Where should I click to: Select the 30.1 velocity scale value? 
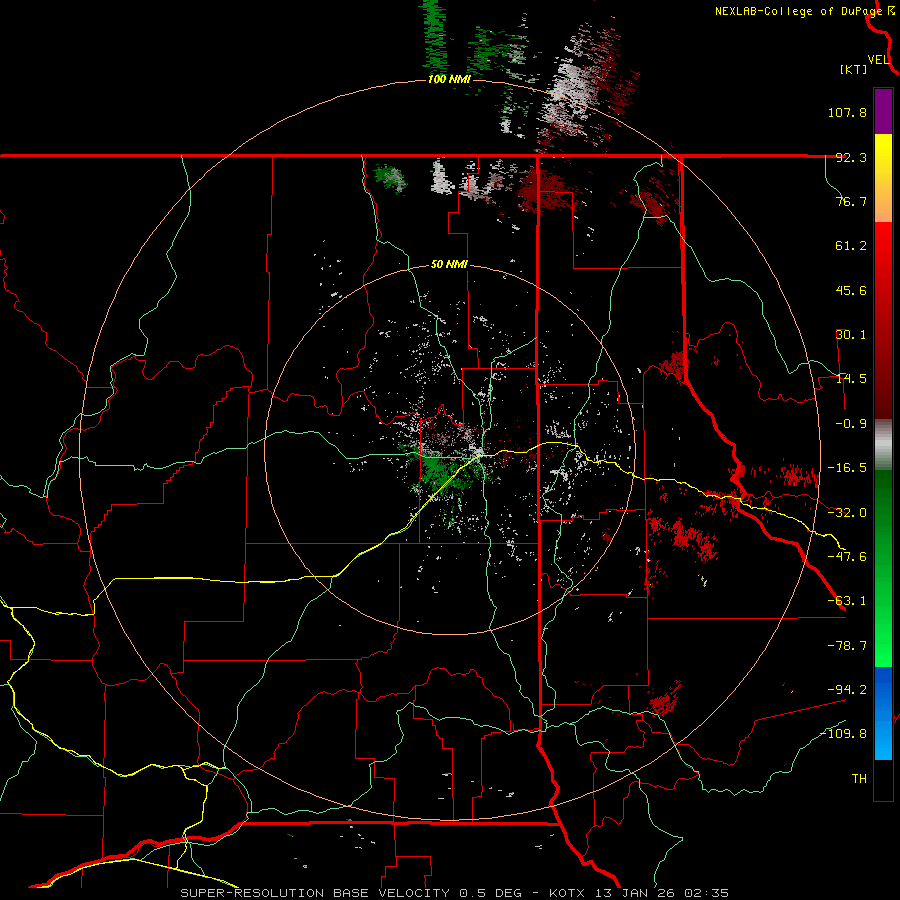pos(851,335)
